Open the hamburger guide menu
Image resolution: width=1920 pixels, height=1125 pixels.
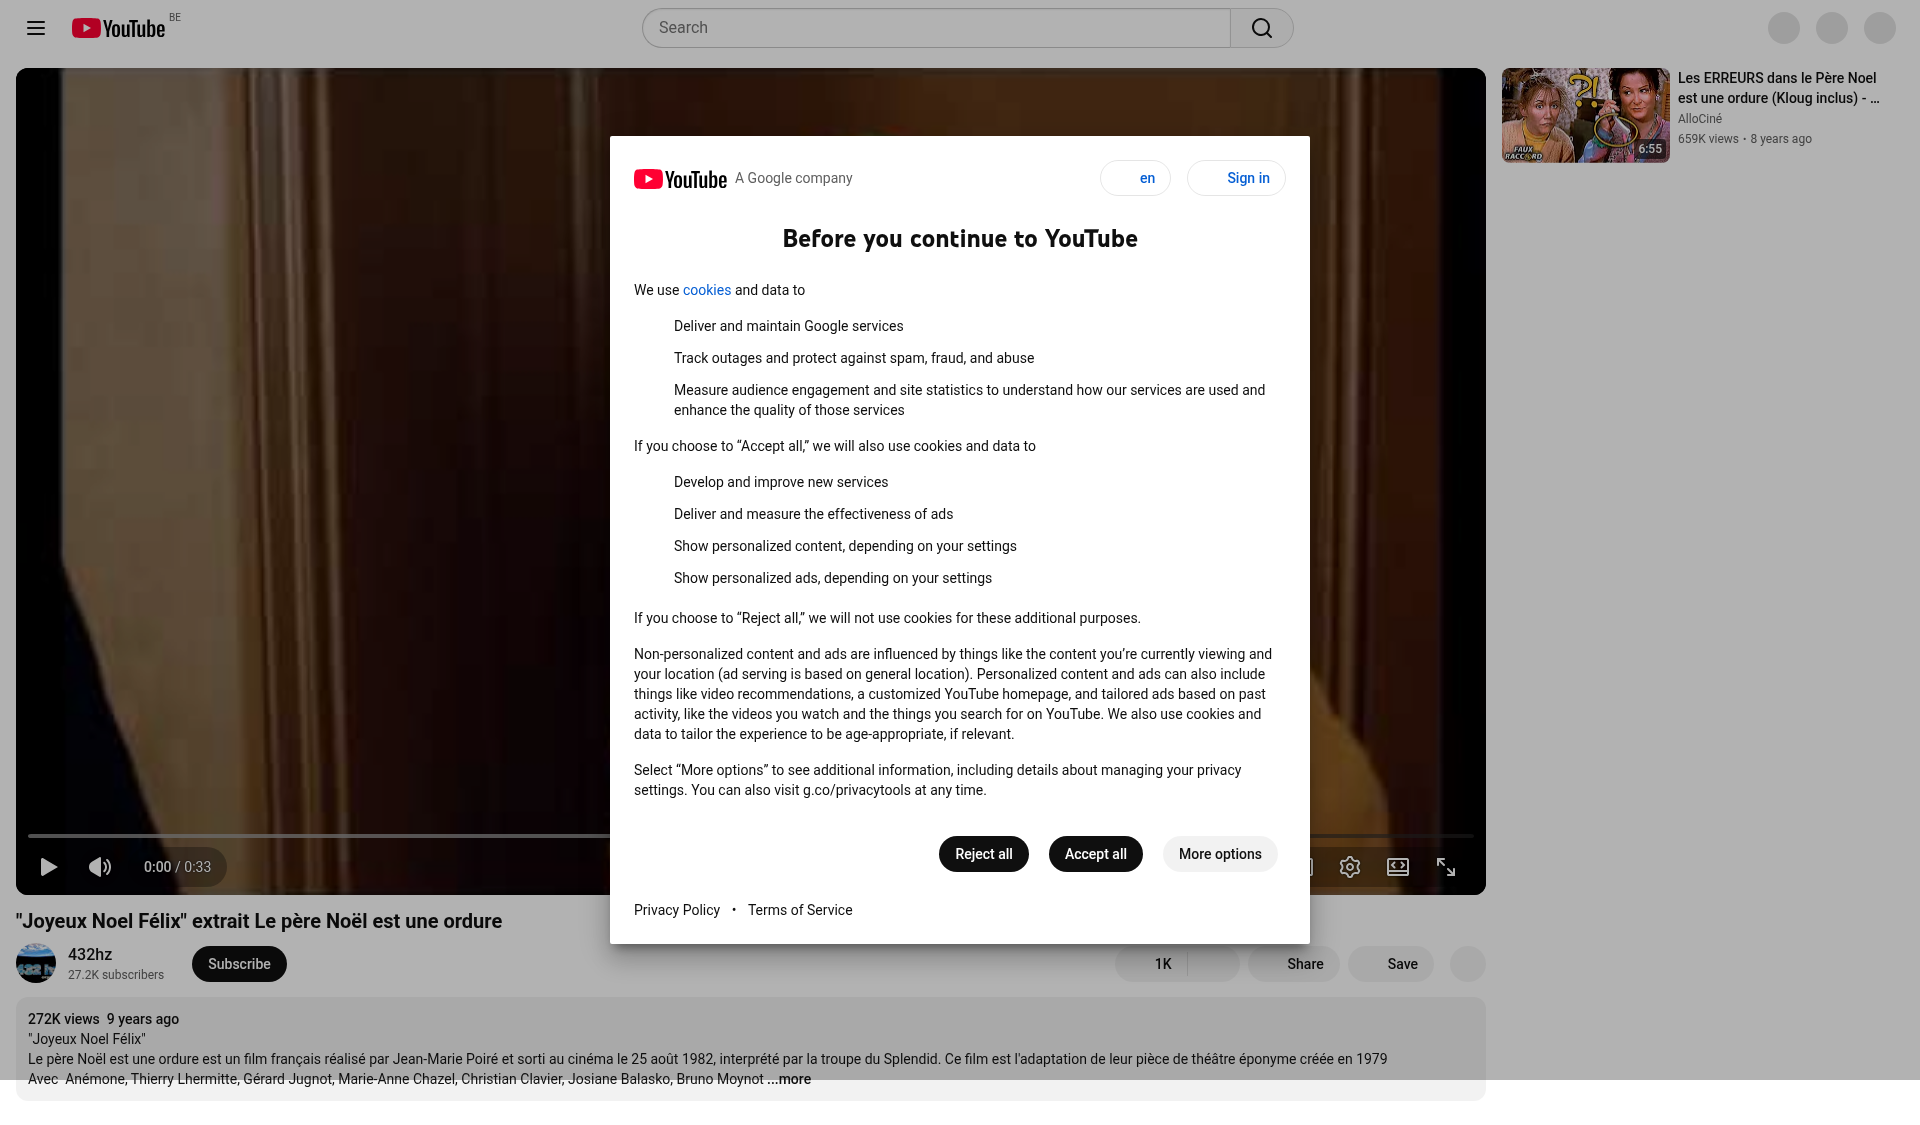tap(36, 28)
